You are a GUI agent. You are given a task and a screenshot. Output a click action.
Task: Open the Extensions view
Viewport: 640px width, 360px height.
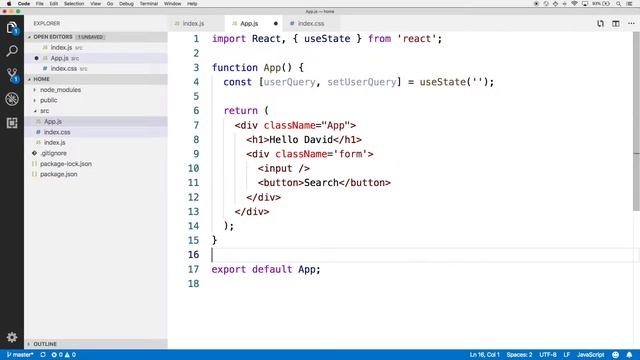(12, 122)
